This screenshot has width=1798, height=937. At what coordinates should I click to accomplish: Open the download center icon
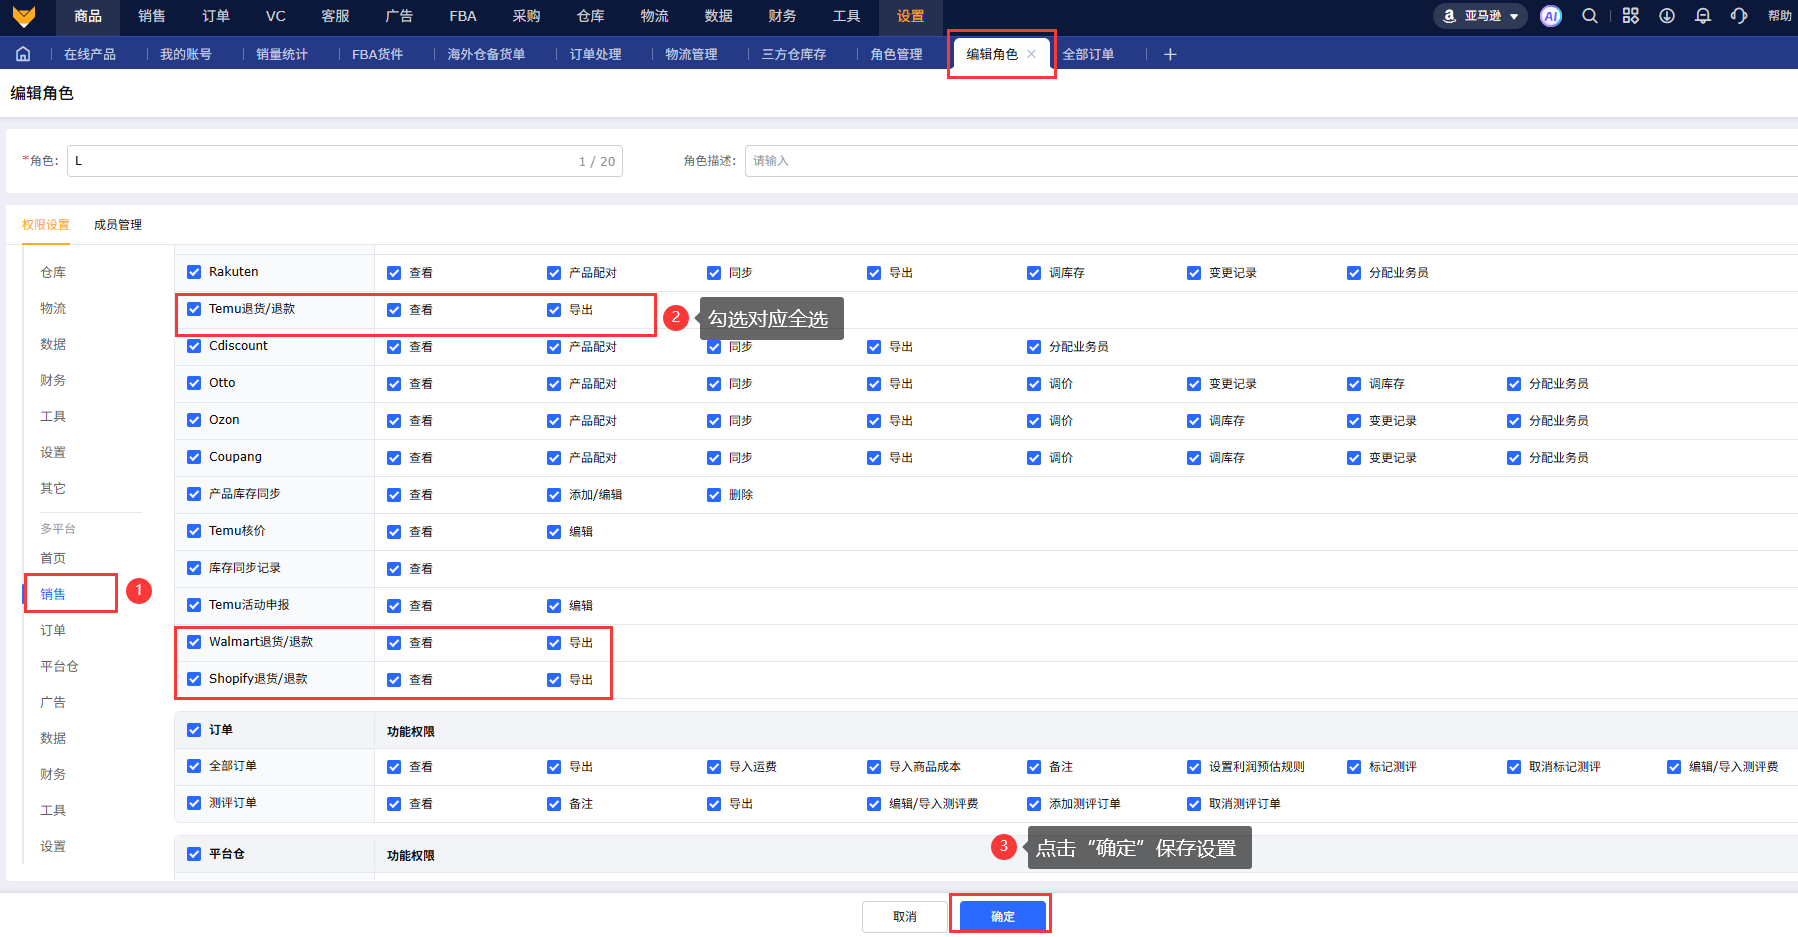[x=1667, y=16]
